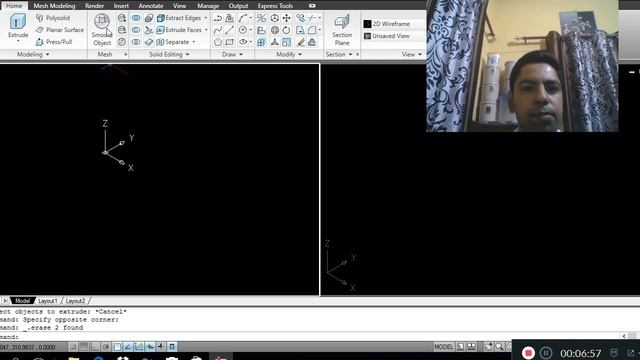Apply solid Subtract tool
Viewport: 640px width, 360px height.
coord(136,30)
